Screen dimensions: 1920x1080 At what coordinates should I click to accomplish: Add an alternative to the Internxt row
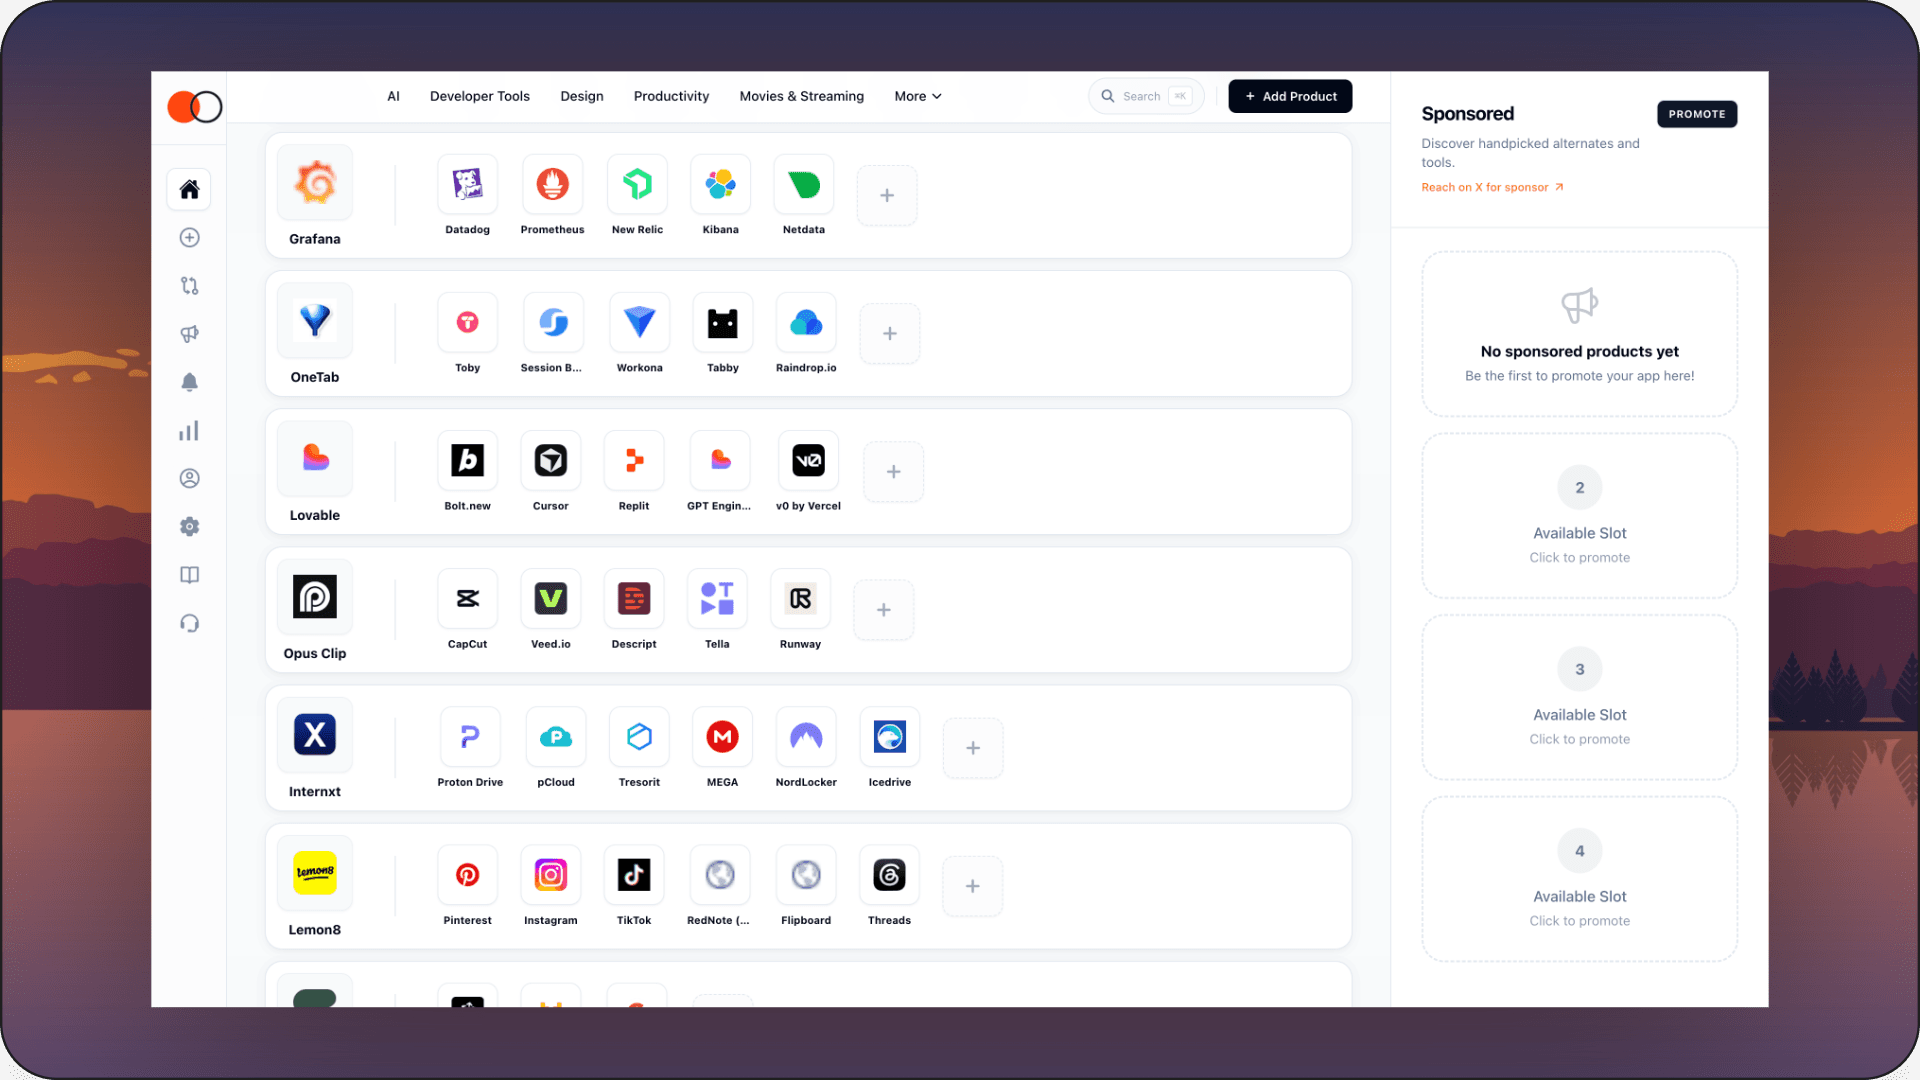tap(973, 747)
